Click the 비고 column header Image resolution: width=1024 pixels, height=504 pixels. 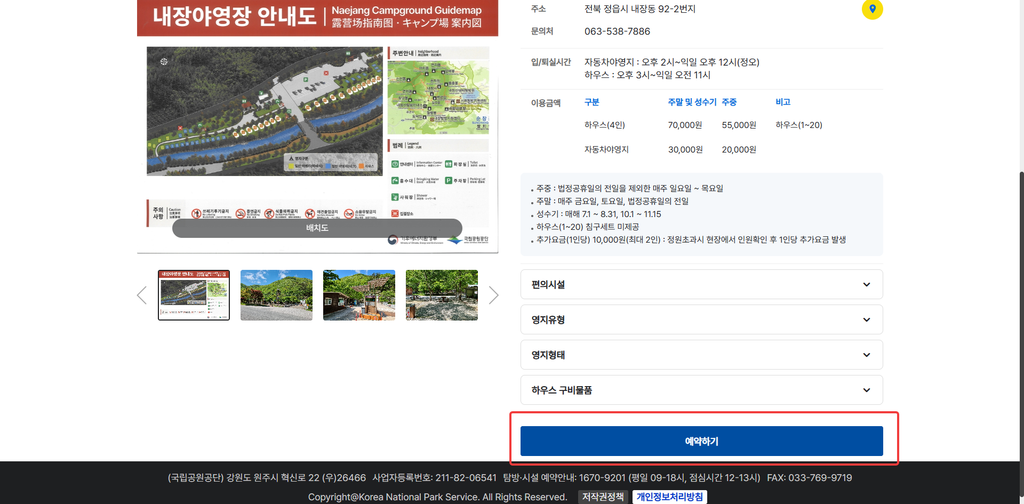point(783,102)
